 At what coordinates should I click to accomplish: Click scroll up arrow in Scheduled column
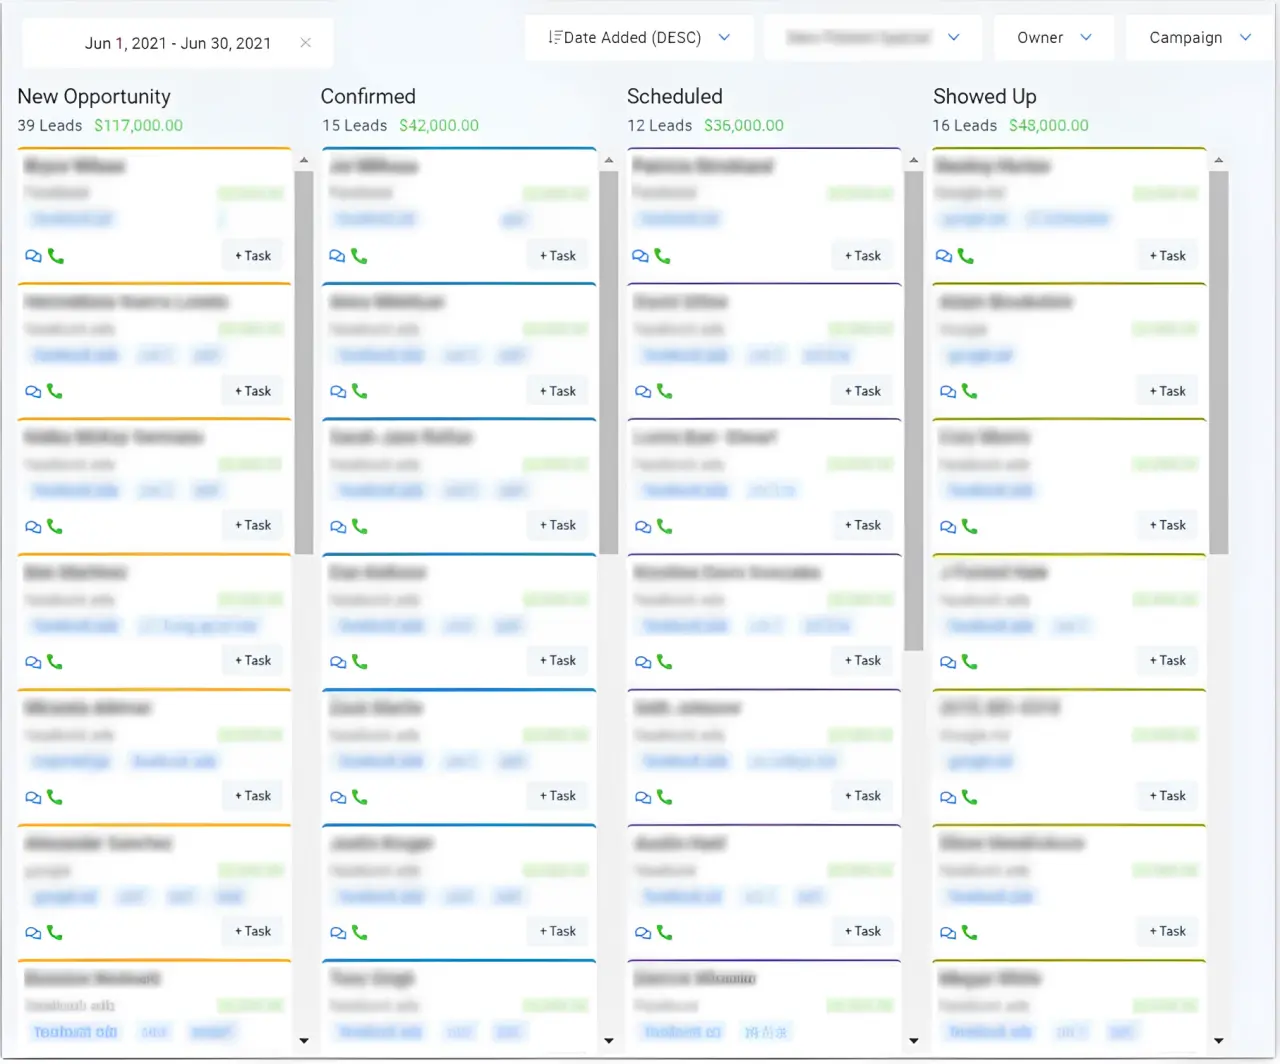[913, 160]
